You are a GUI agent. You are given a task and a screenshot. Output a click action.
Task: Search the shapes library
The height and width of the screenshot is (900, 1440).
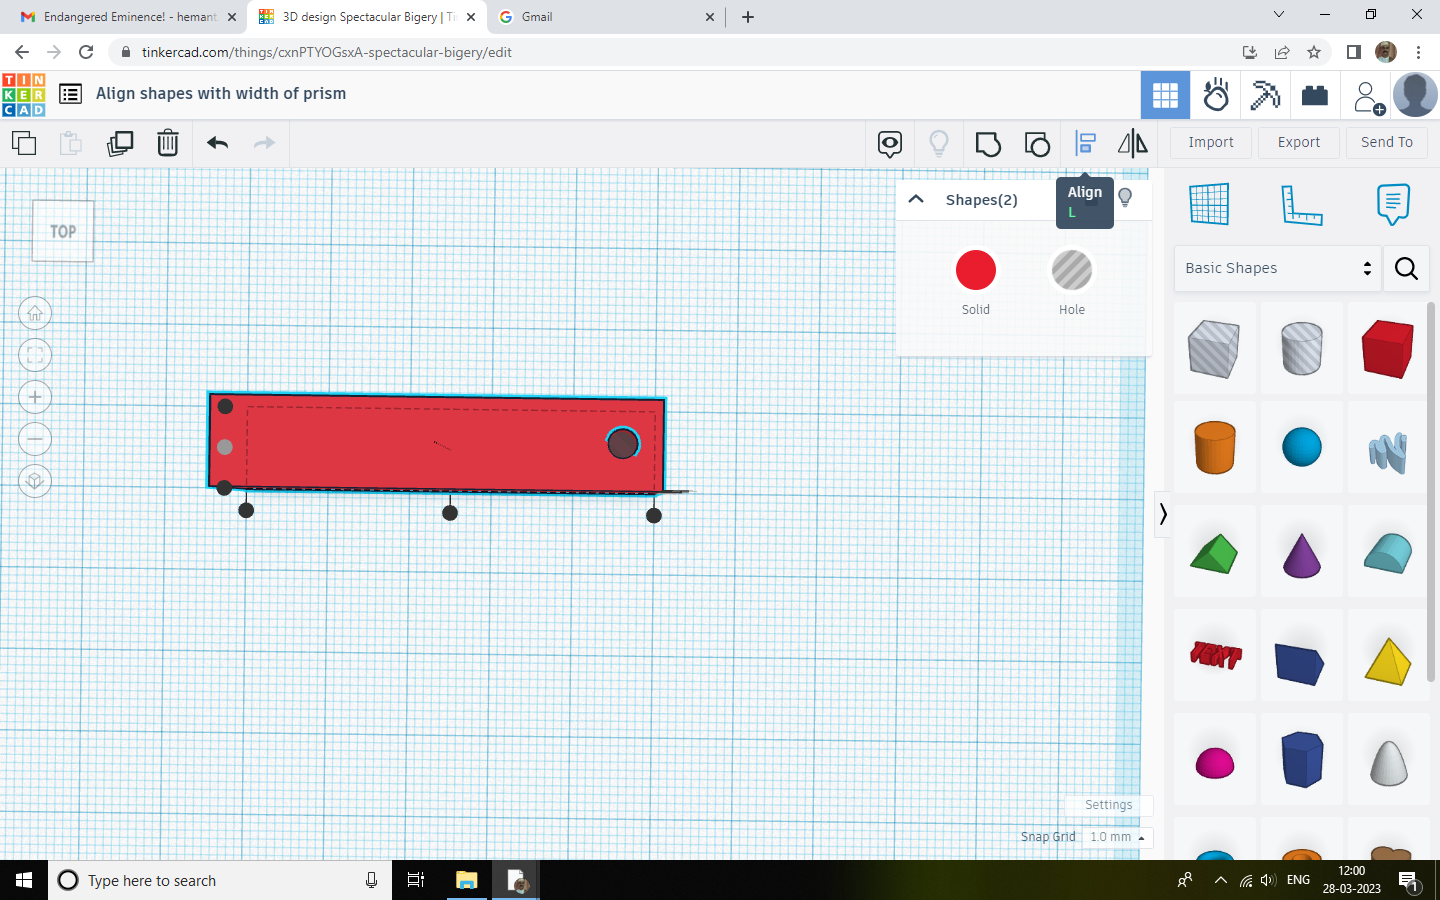click(1406, 268)
